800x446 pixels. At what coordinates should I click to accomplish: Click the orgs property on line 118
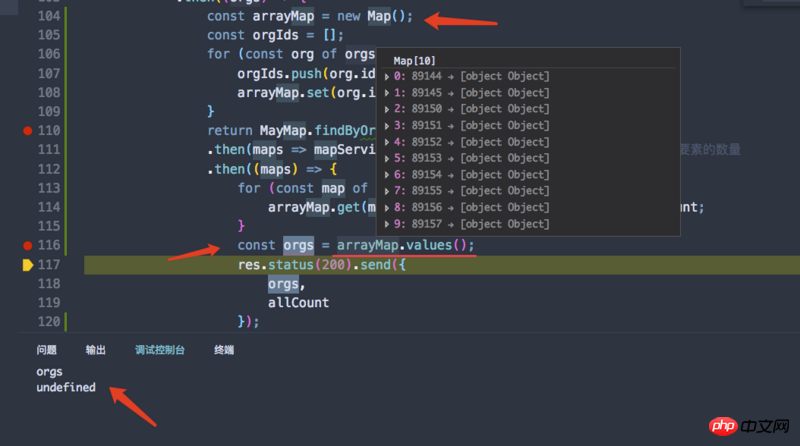point(283,284)
